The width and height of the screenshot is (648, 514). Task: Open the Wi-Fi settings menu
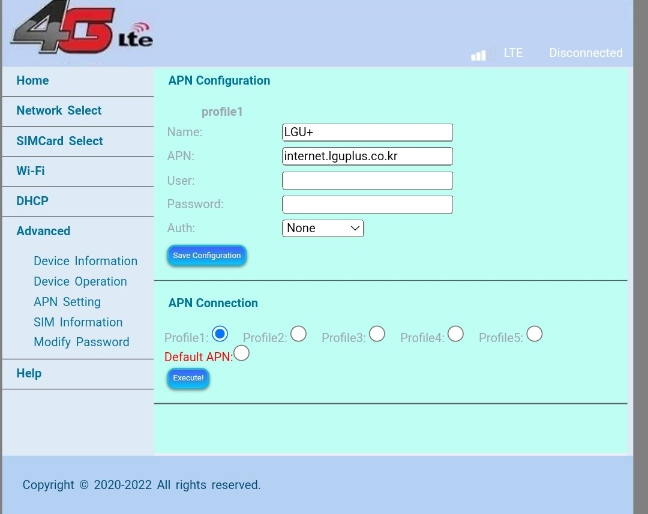point(31,171)
